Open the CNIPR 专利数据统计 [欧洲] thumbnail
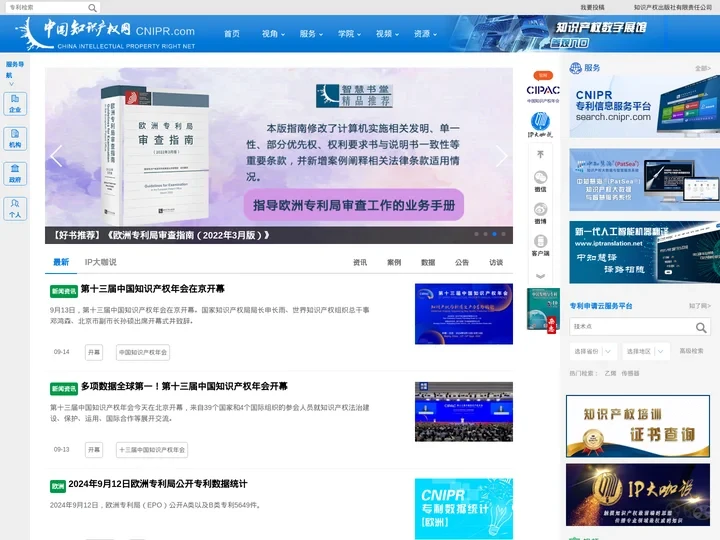The image size is (720, 540). (464, 509)
